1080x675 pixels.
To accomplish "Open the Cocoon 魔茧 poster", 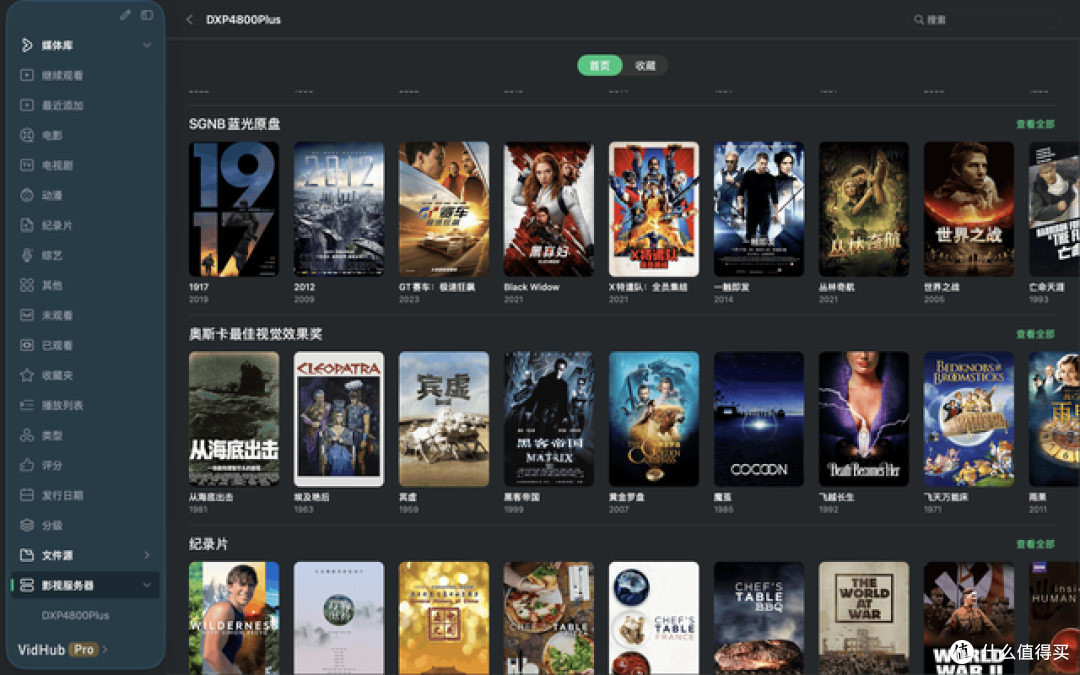I will [759, 419].
